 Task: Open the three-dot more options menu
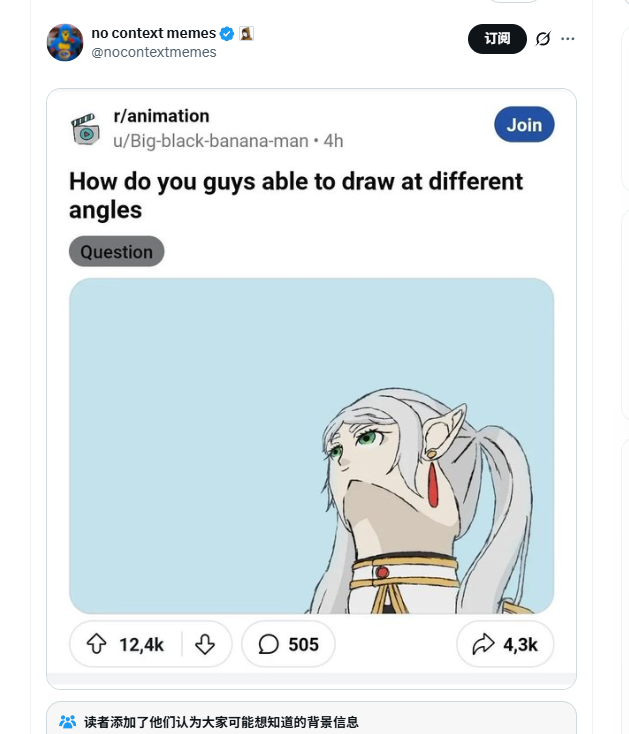pyautogui.click(x=568, y=39)
